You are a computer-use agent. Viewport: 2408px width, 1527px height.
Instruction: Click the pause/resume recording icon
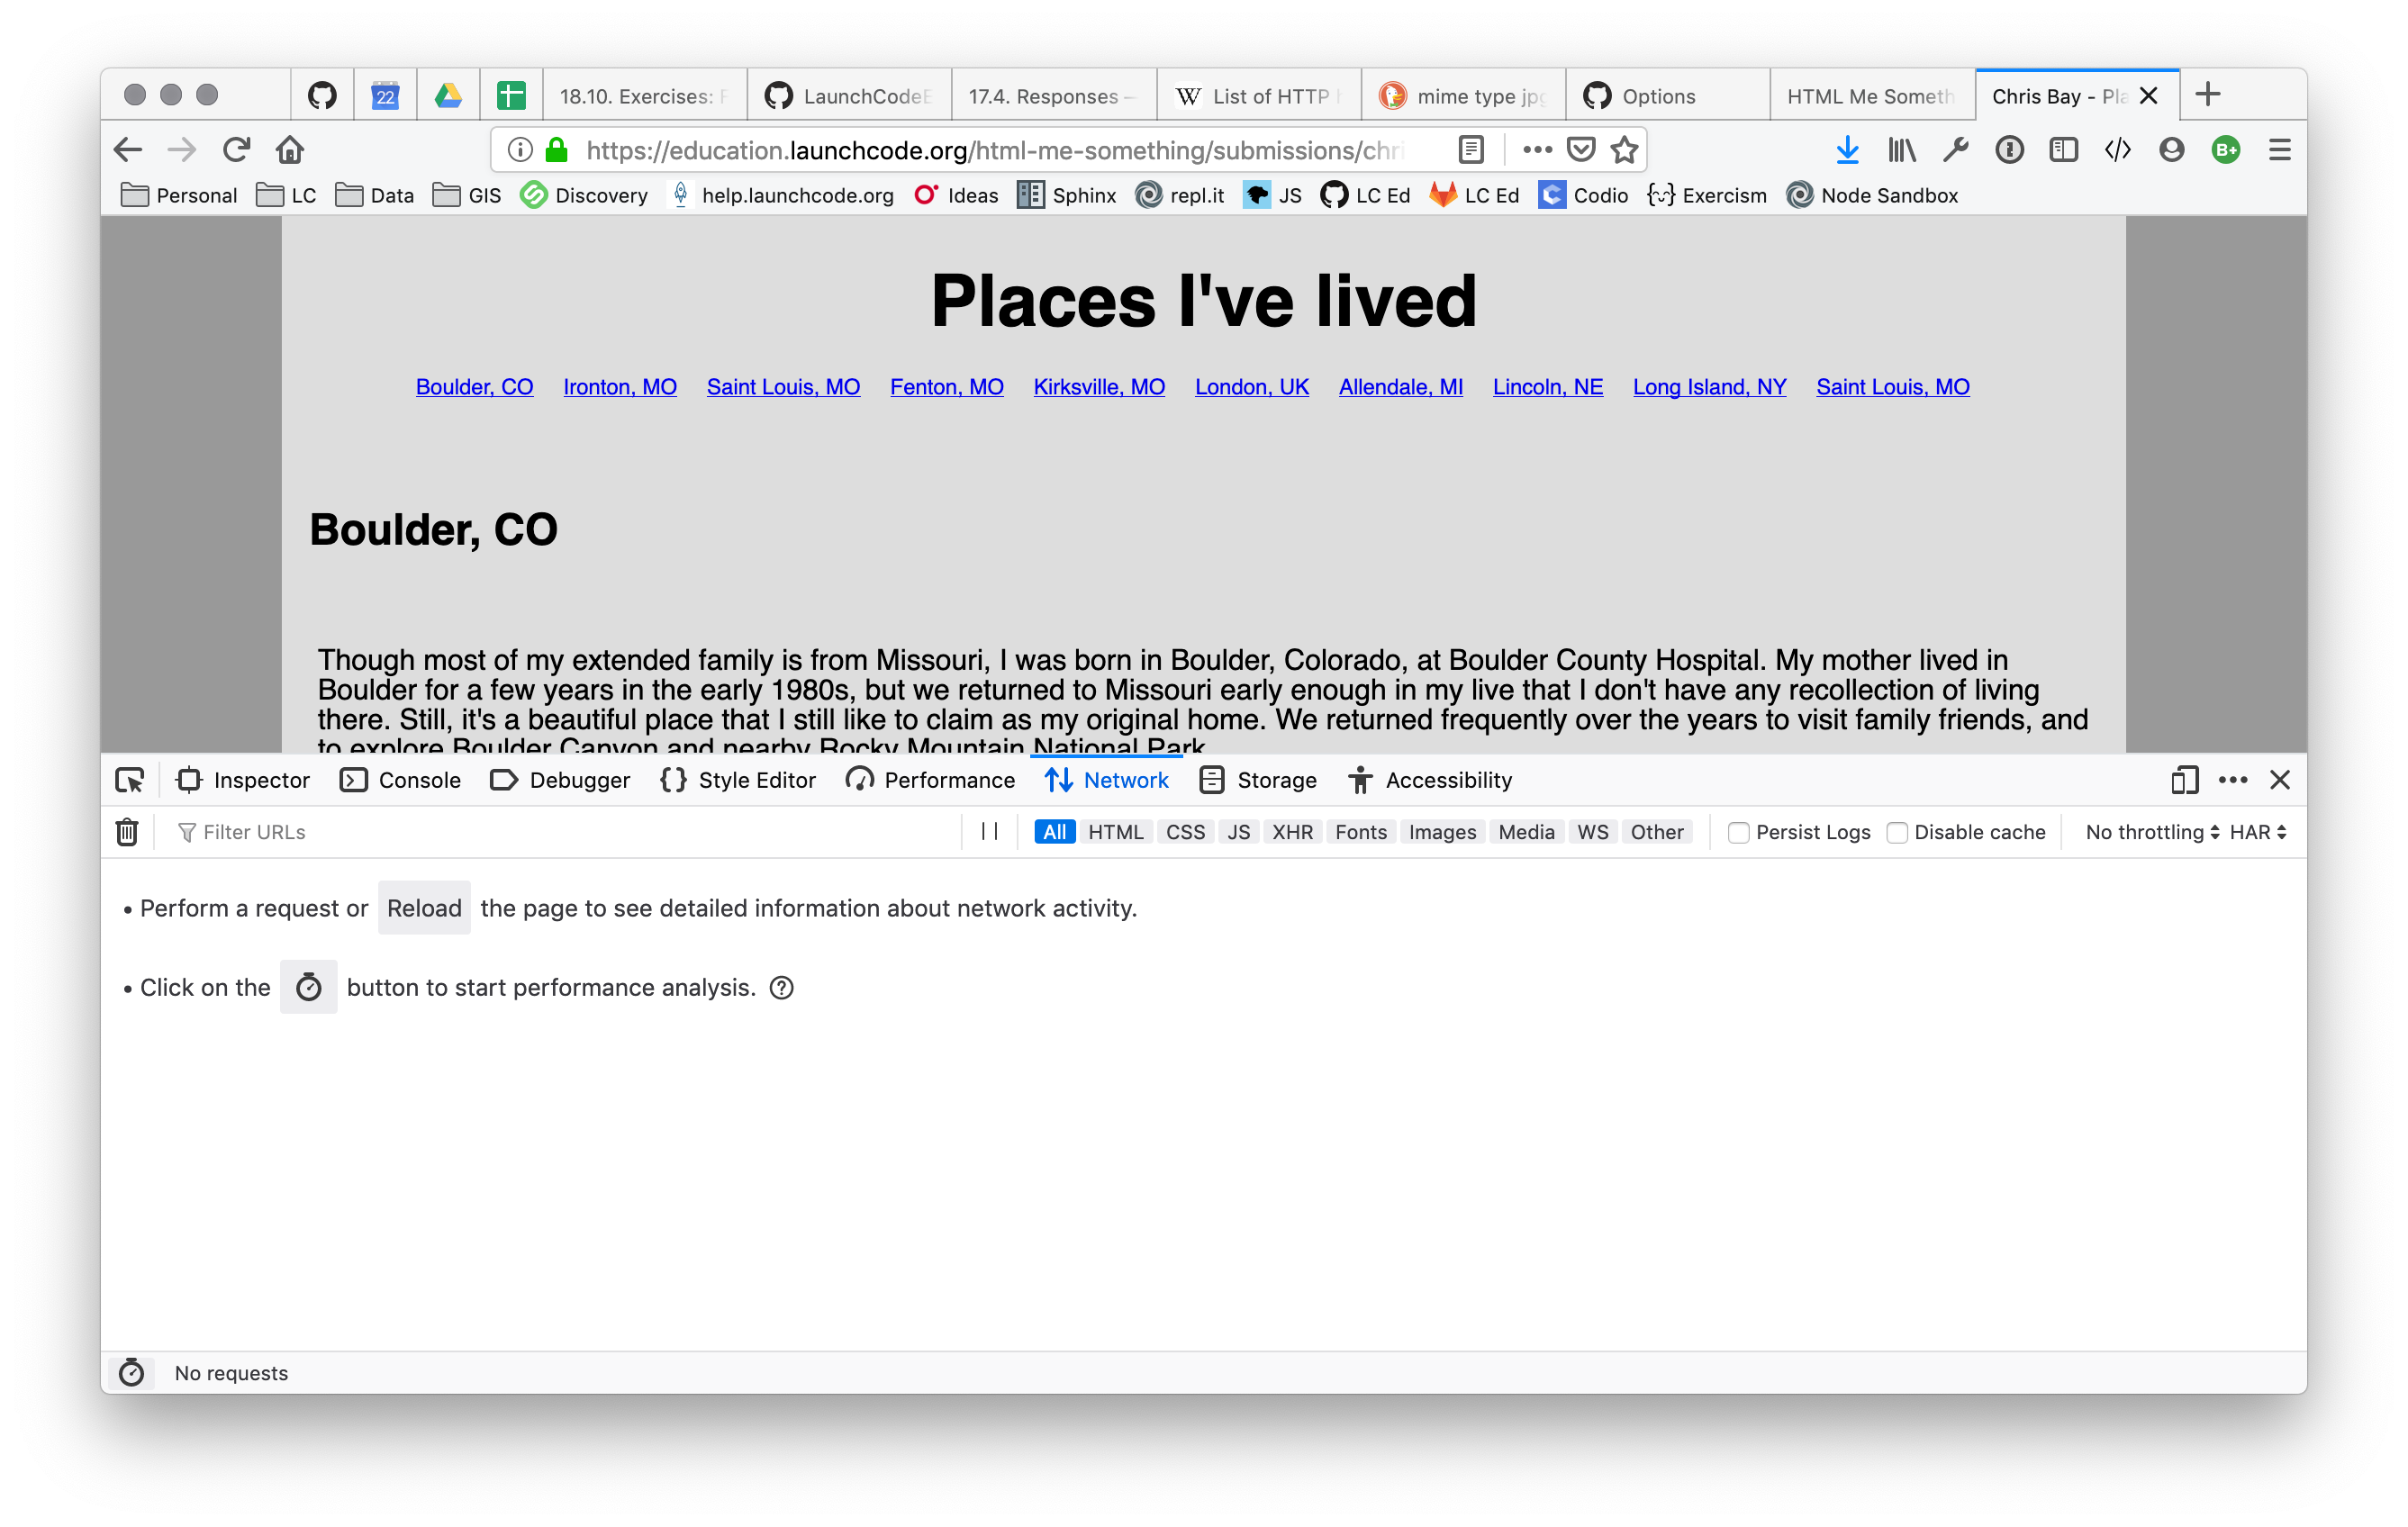990,832
